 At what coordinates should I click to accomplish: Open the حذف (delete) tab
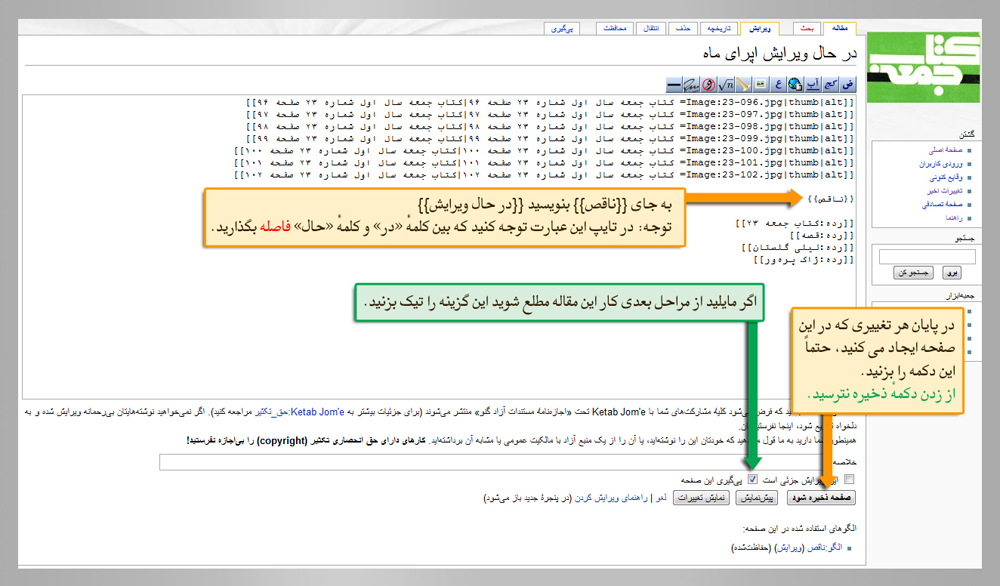point(683,29)
